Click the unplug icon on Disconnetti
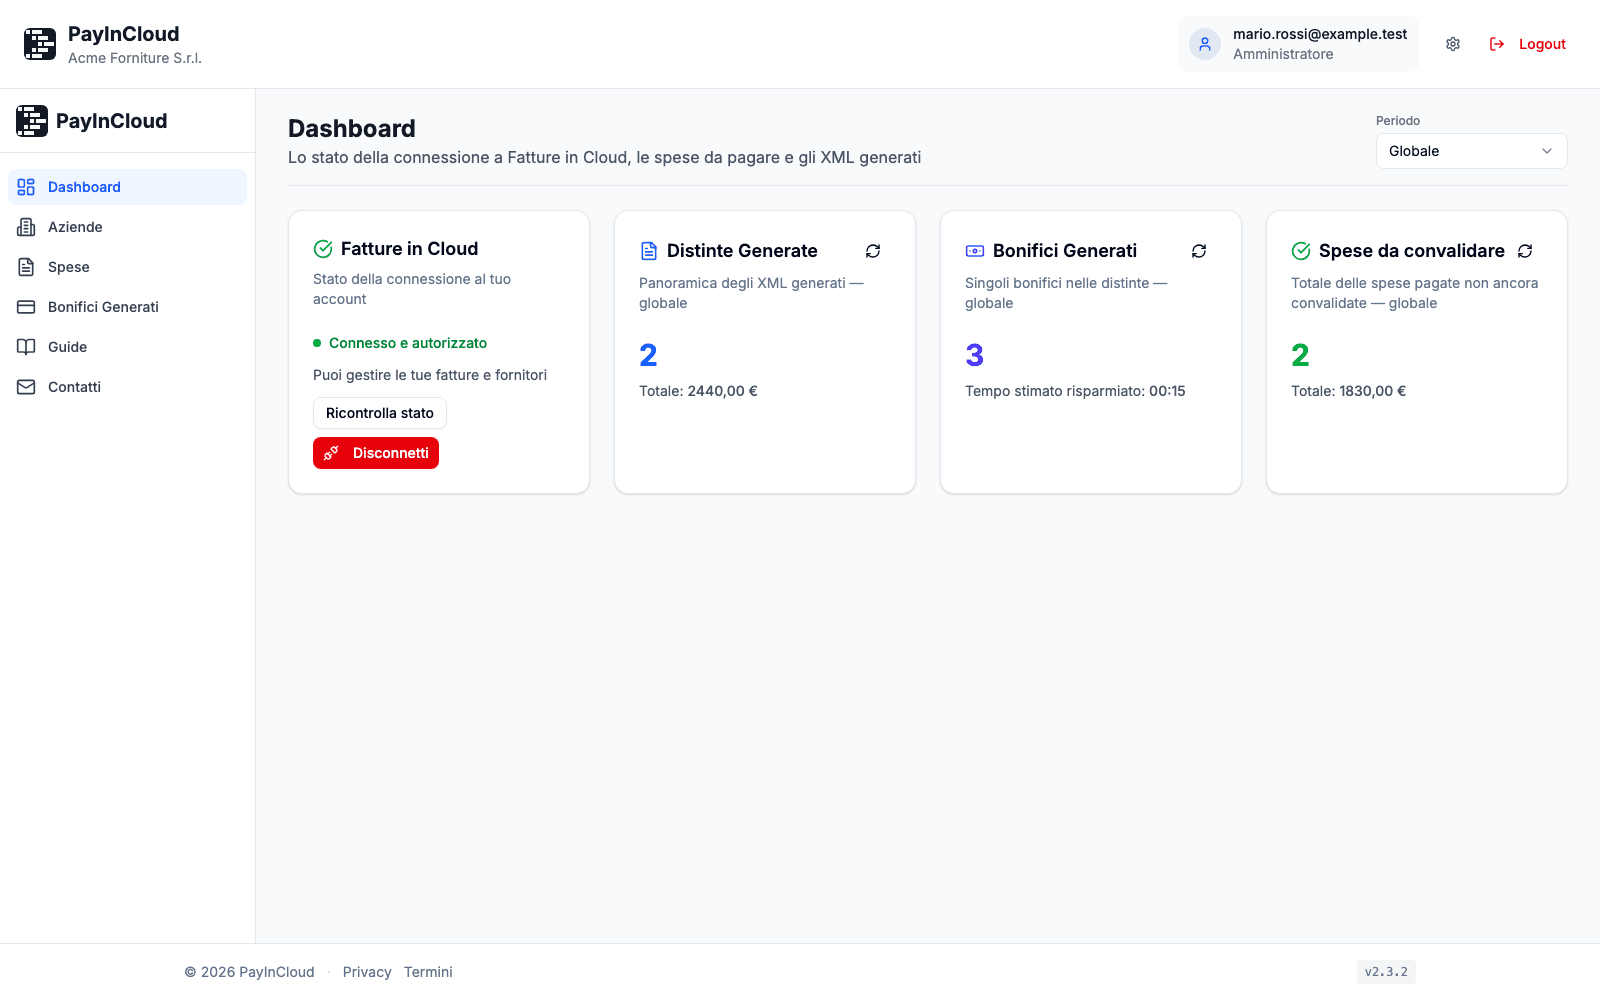 pos(331,453)
